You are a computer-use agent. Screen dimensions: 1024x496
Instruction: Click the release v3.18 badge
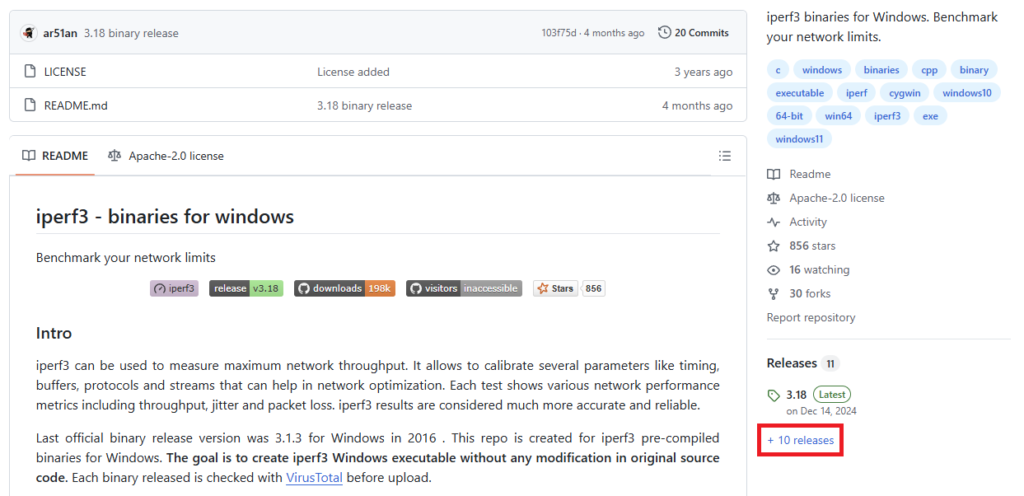coord(246,289)
